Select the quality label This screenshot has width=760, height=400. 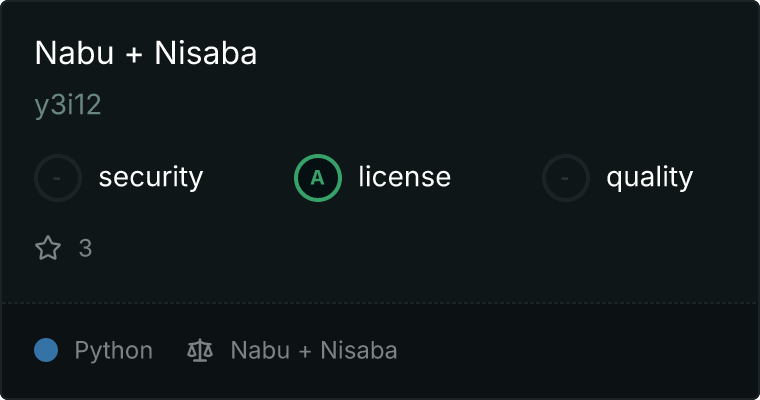click(650, 178)
